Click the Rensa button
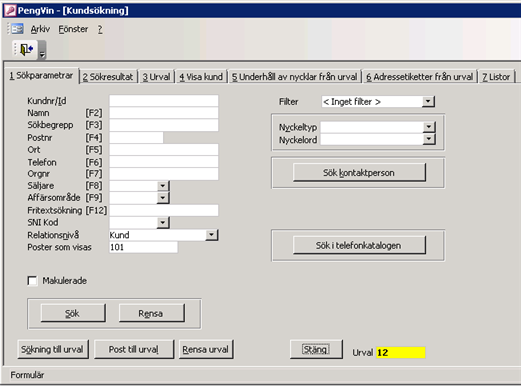The height and width of the screenshot is (386, 521). click(151, 313)
